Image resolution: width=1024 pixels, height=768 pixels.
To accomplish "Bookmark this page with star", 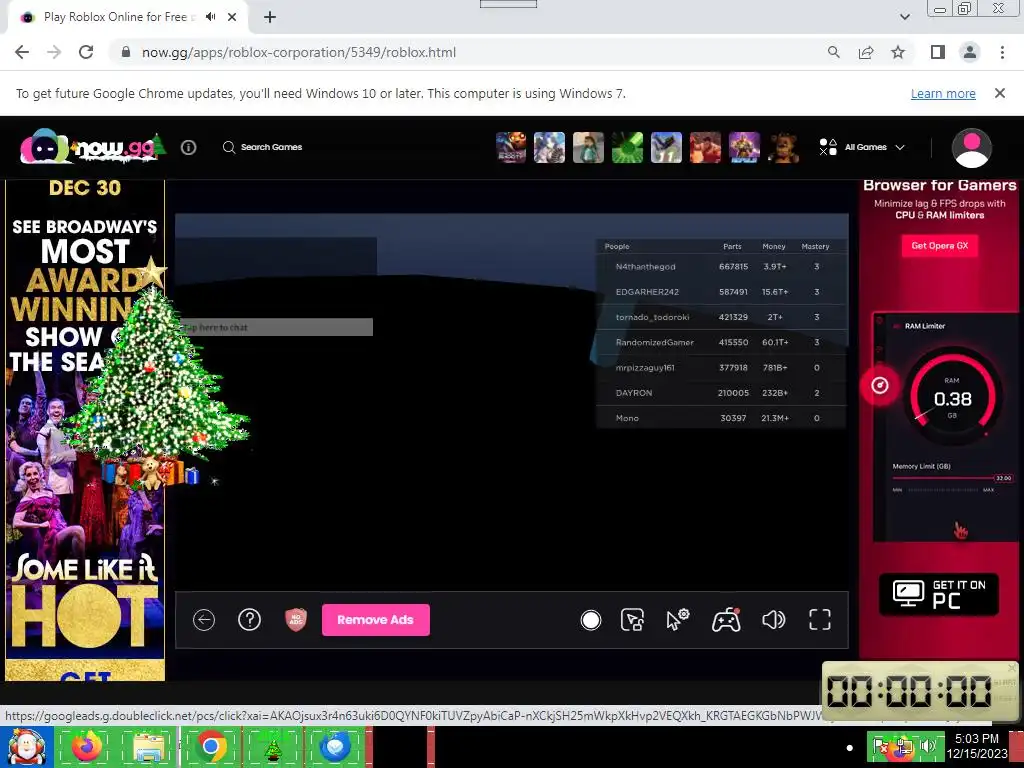I will [x=898, y=52].
